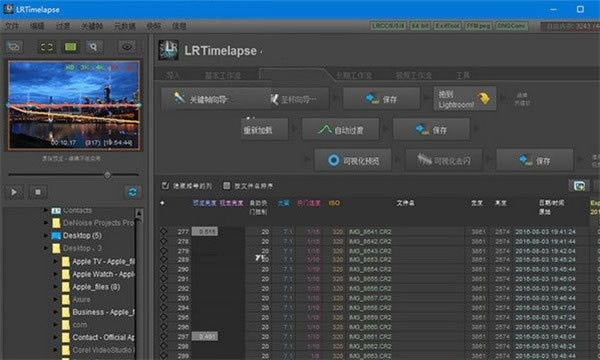600x360 pixels.
Task: Expand the DeNoise Projects Pro tree node
Action: [x=46, y=223]
